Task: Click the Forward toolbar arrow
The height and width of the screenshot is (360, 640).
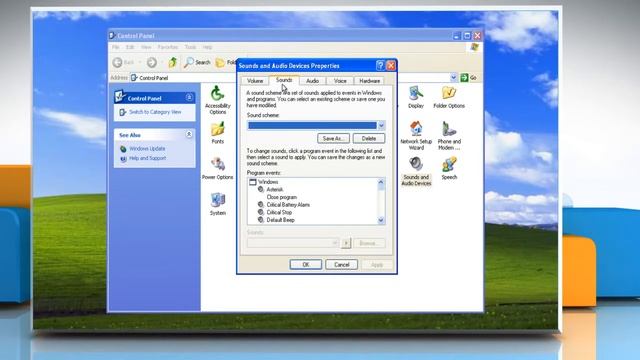Action: (x=152, y=62)
